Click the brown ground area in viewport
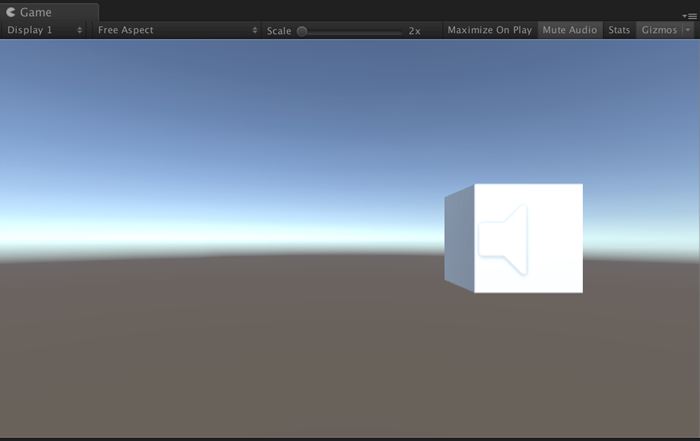 tap(250, 350)
